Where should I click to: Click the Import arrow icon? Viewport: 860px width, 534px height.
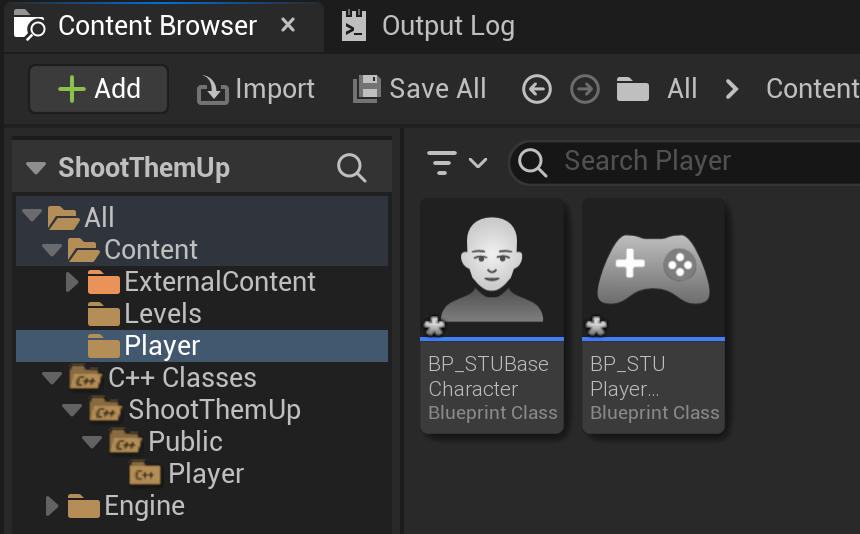(x=212, y=90)
